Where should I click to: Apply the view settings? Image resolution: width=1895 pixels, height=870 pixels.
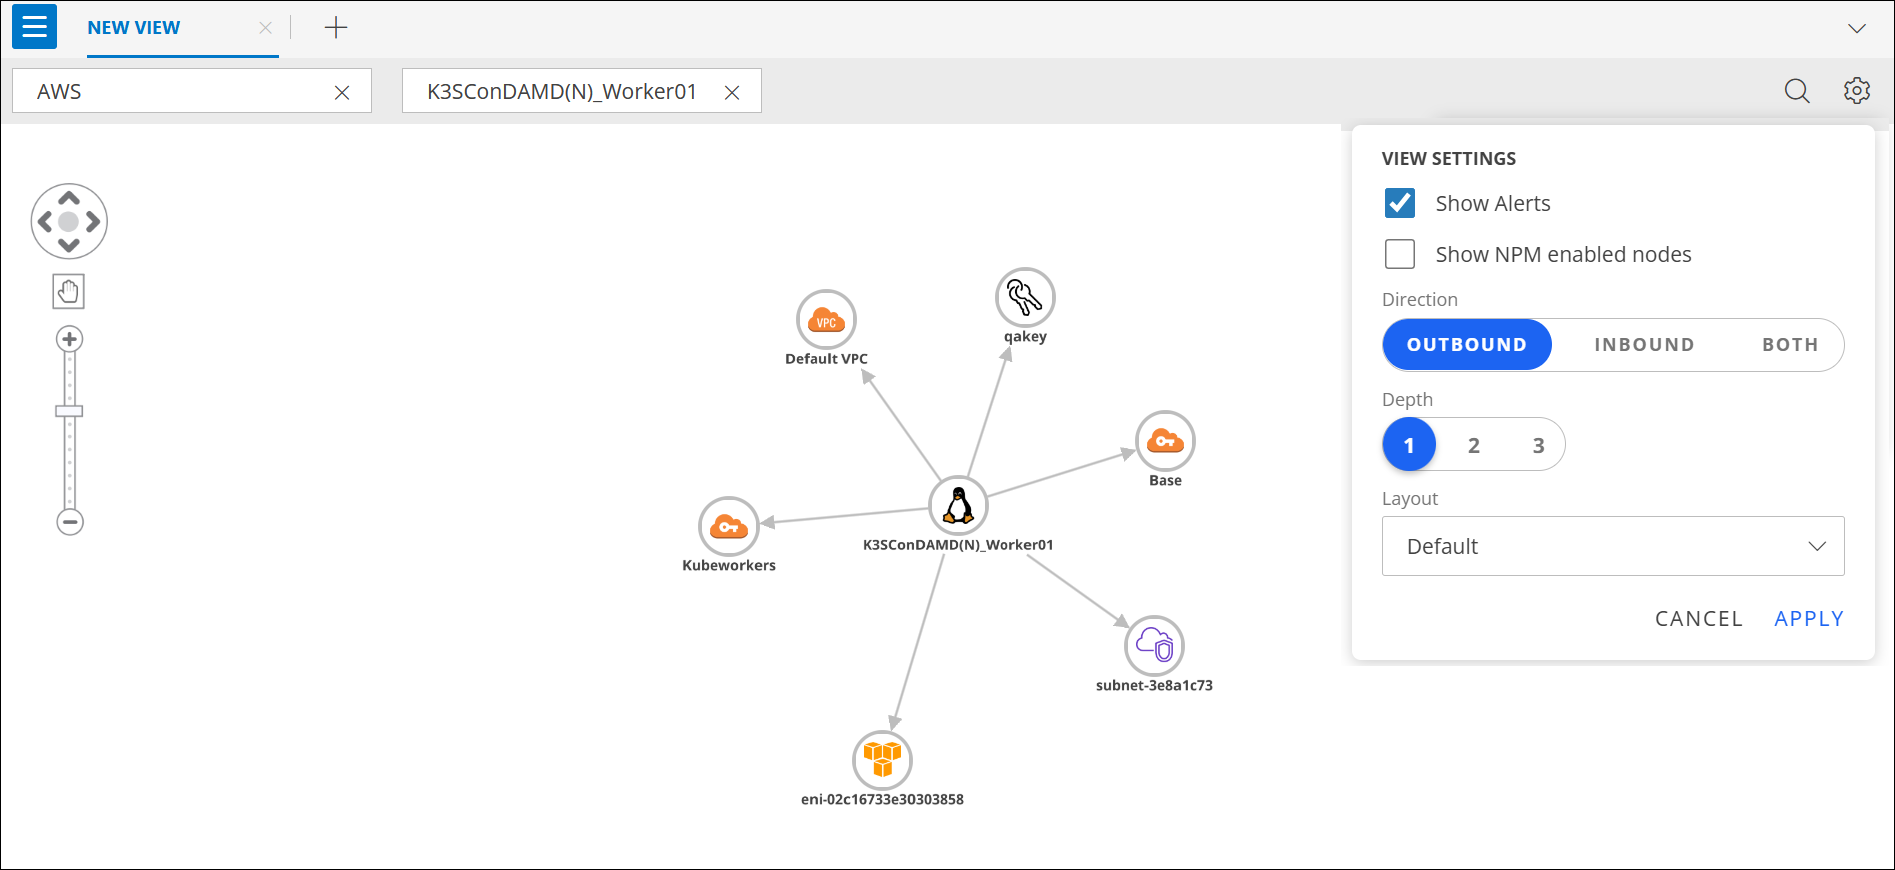[1808, 619]
